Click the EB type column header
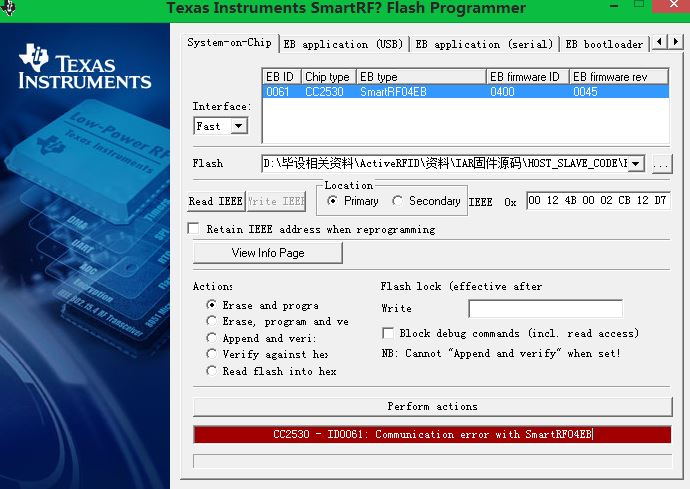 pos(421,77)
